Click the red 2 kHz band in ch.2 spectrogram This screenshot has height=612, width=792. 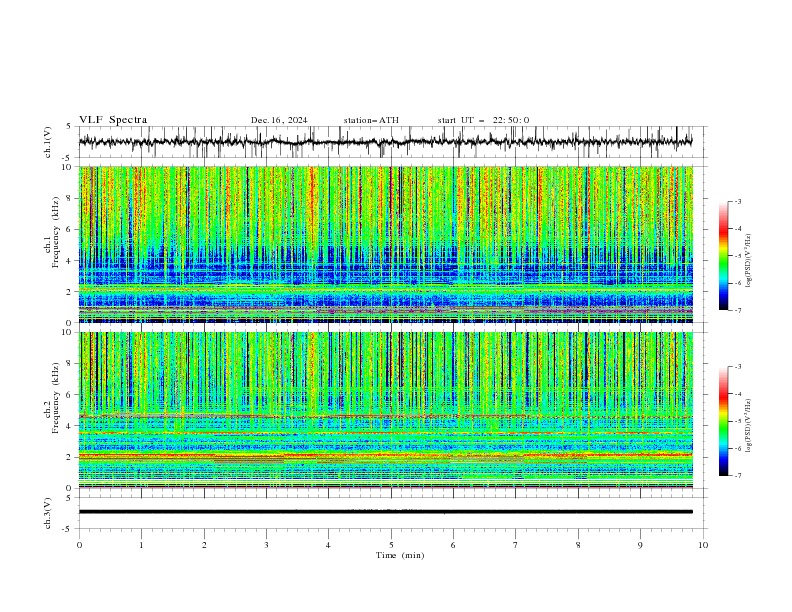point(385,455)
